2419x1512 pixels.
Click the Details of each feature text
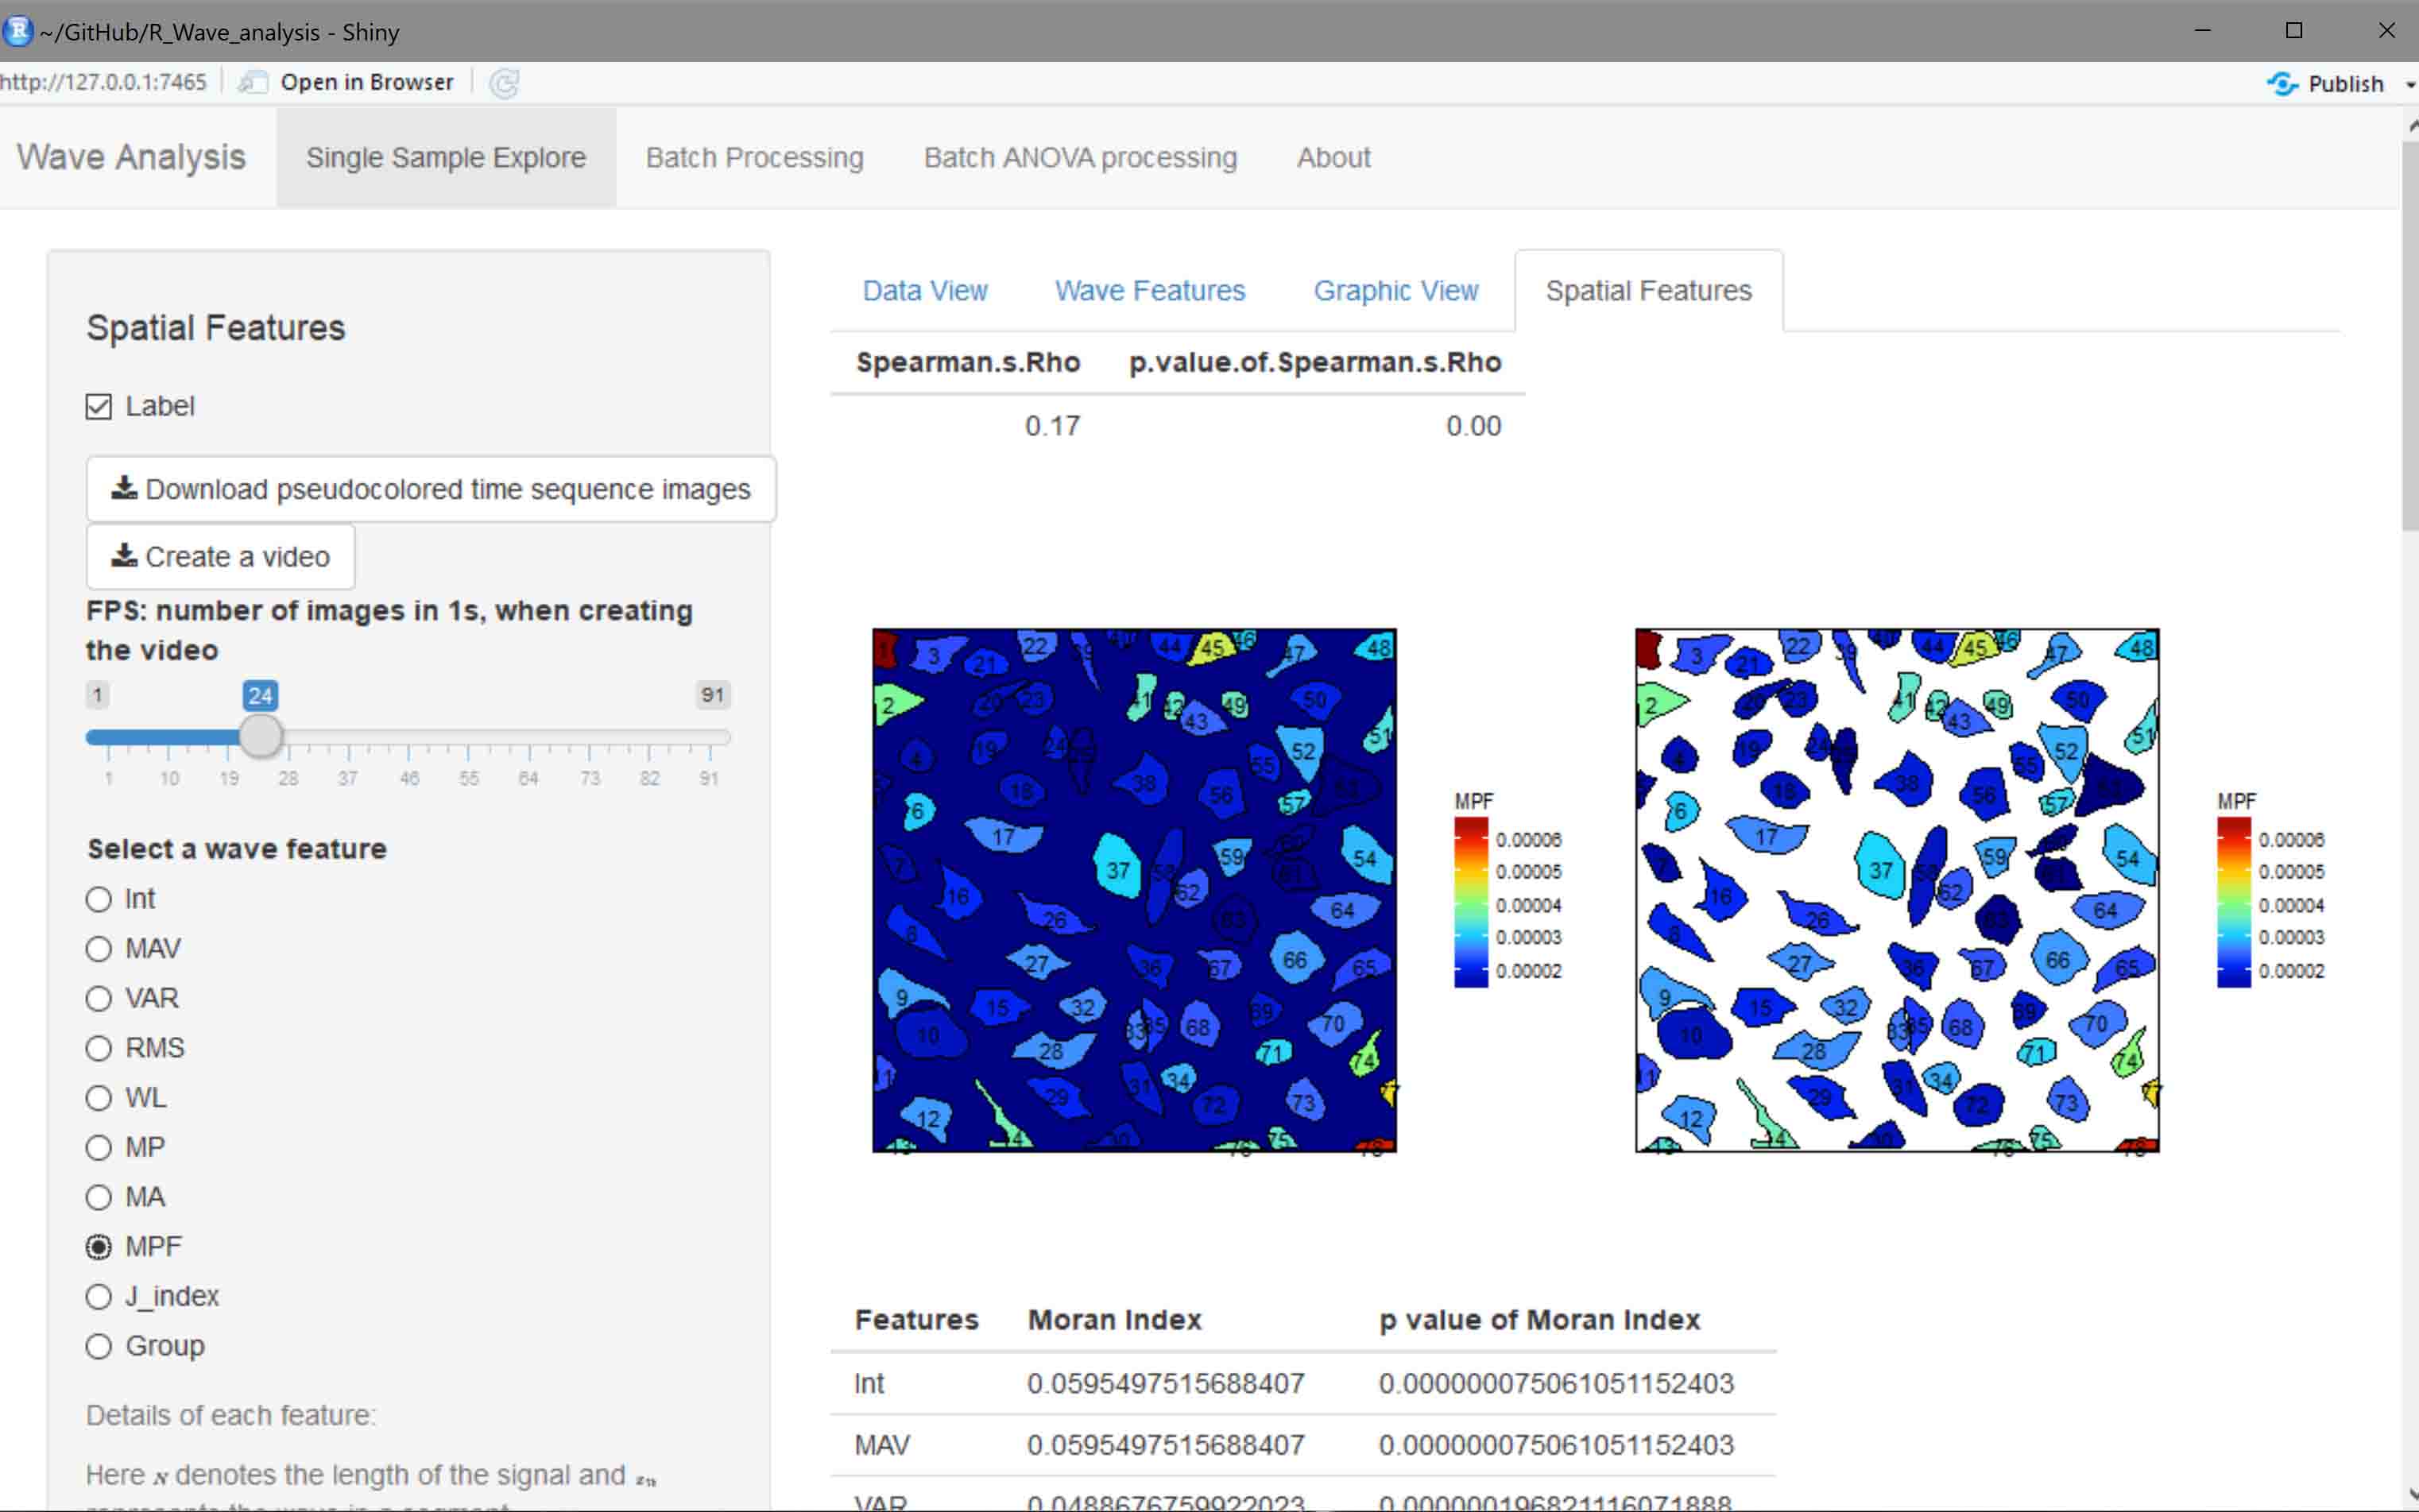tap(231, 1416)
